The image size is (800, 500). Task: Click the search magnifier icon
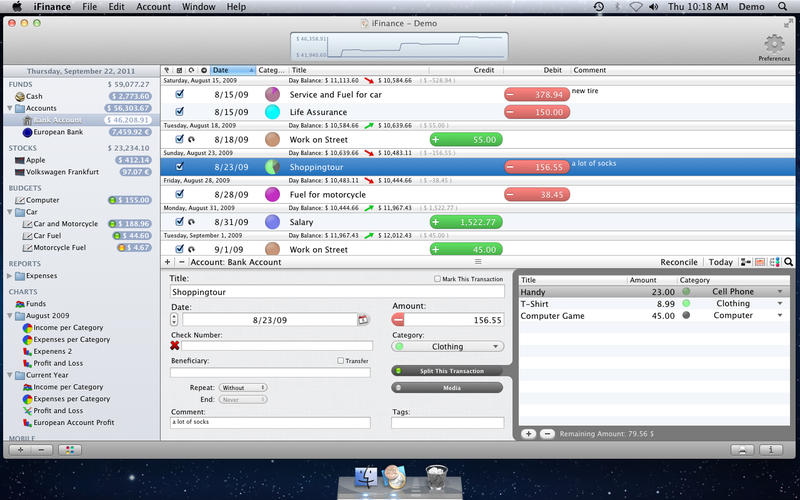pos(789,262)
